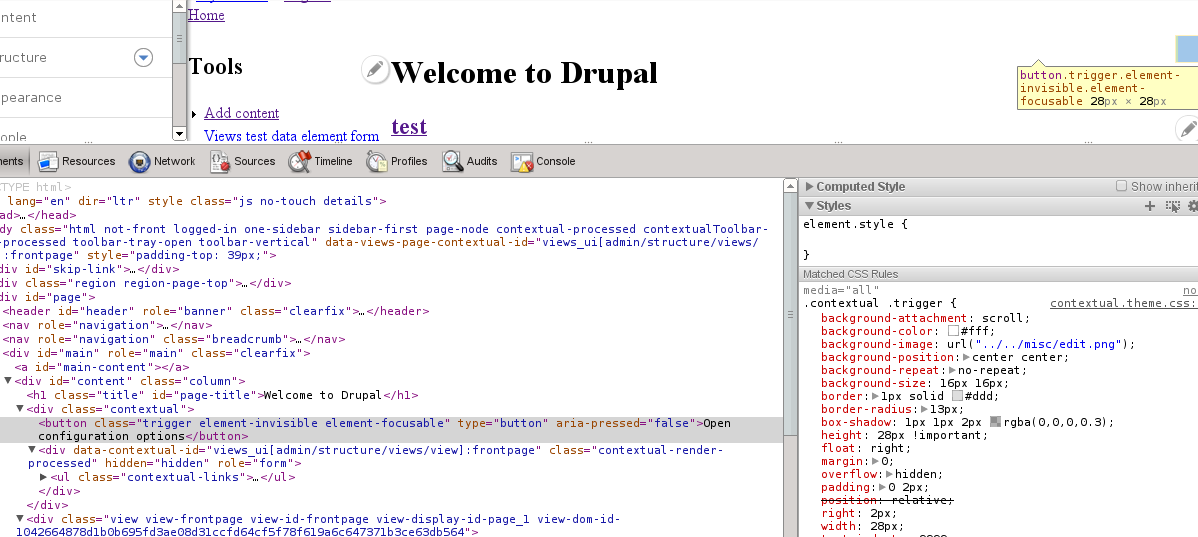
Task: Click the Add content link
Action: 241,113
